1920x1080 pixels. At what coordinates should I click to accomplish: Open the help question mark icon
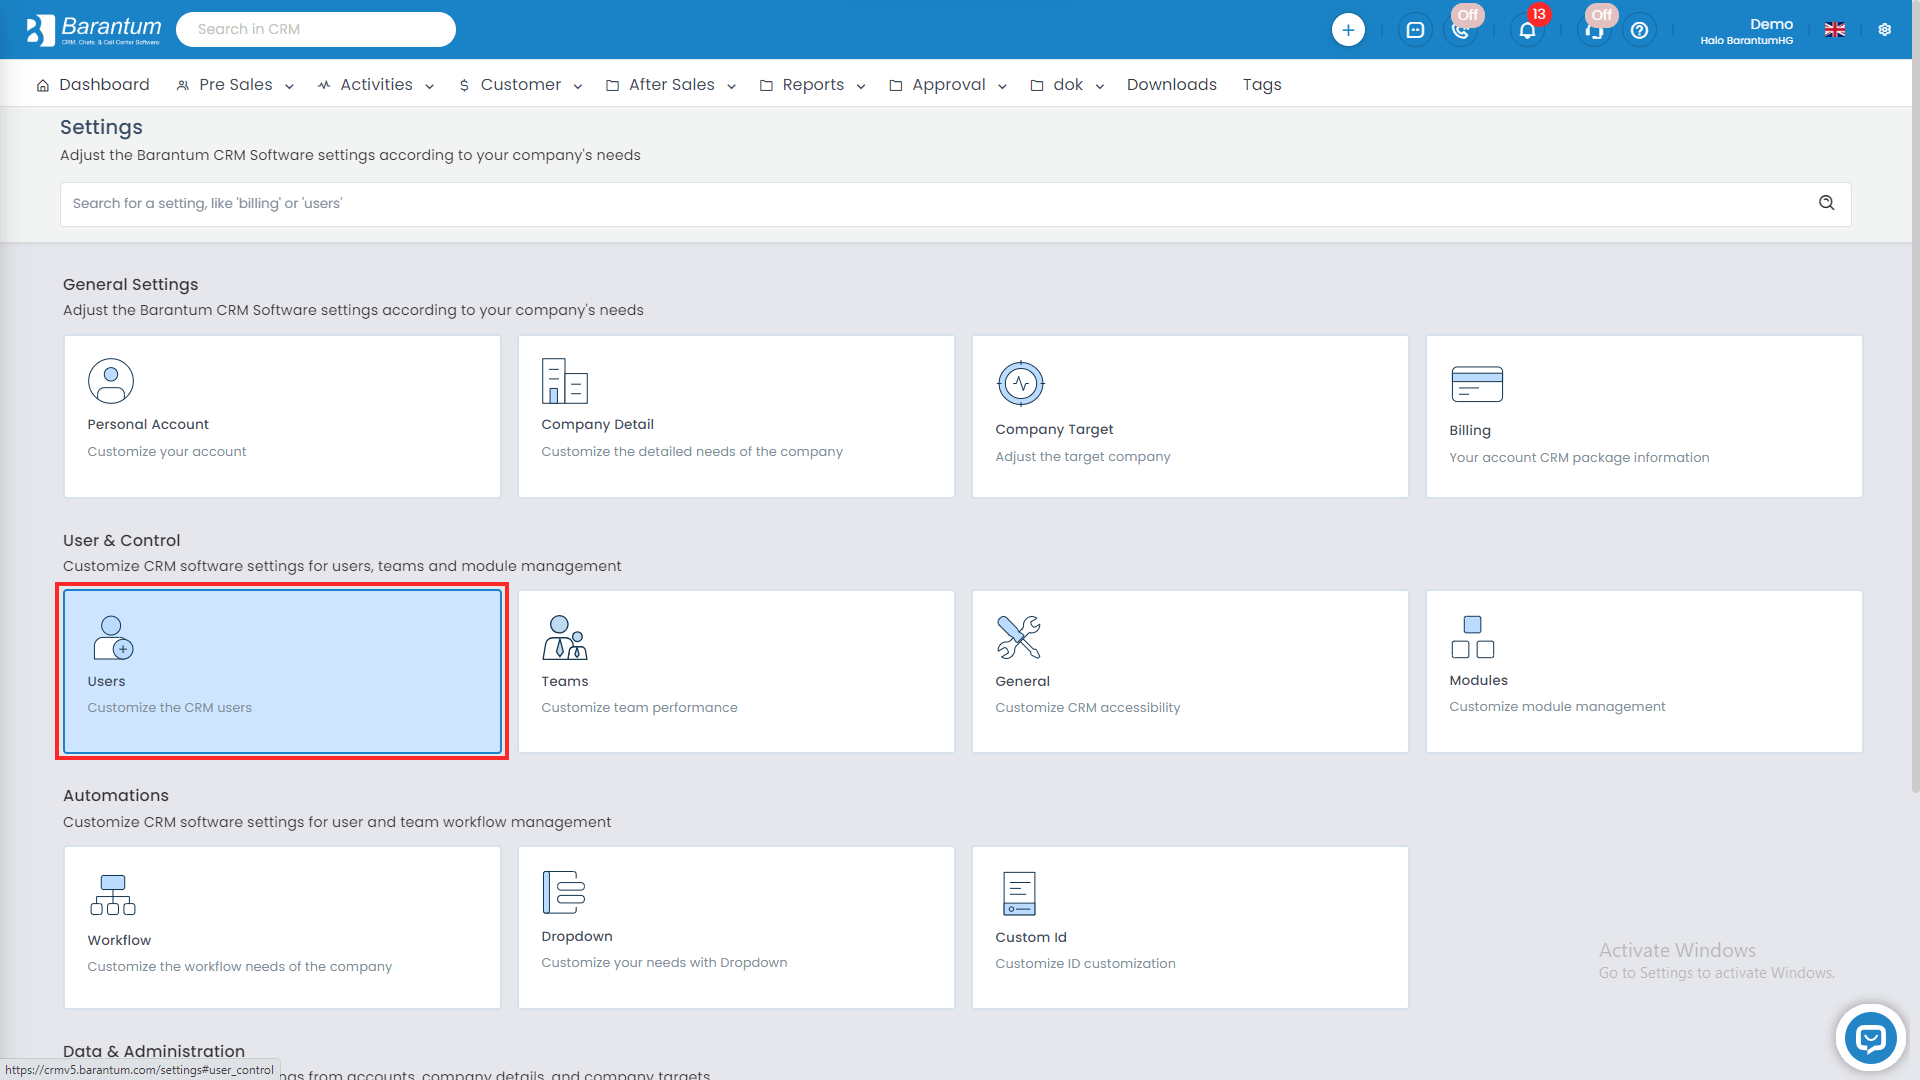(x=1640, y=30)
